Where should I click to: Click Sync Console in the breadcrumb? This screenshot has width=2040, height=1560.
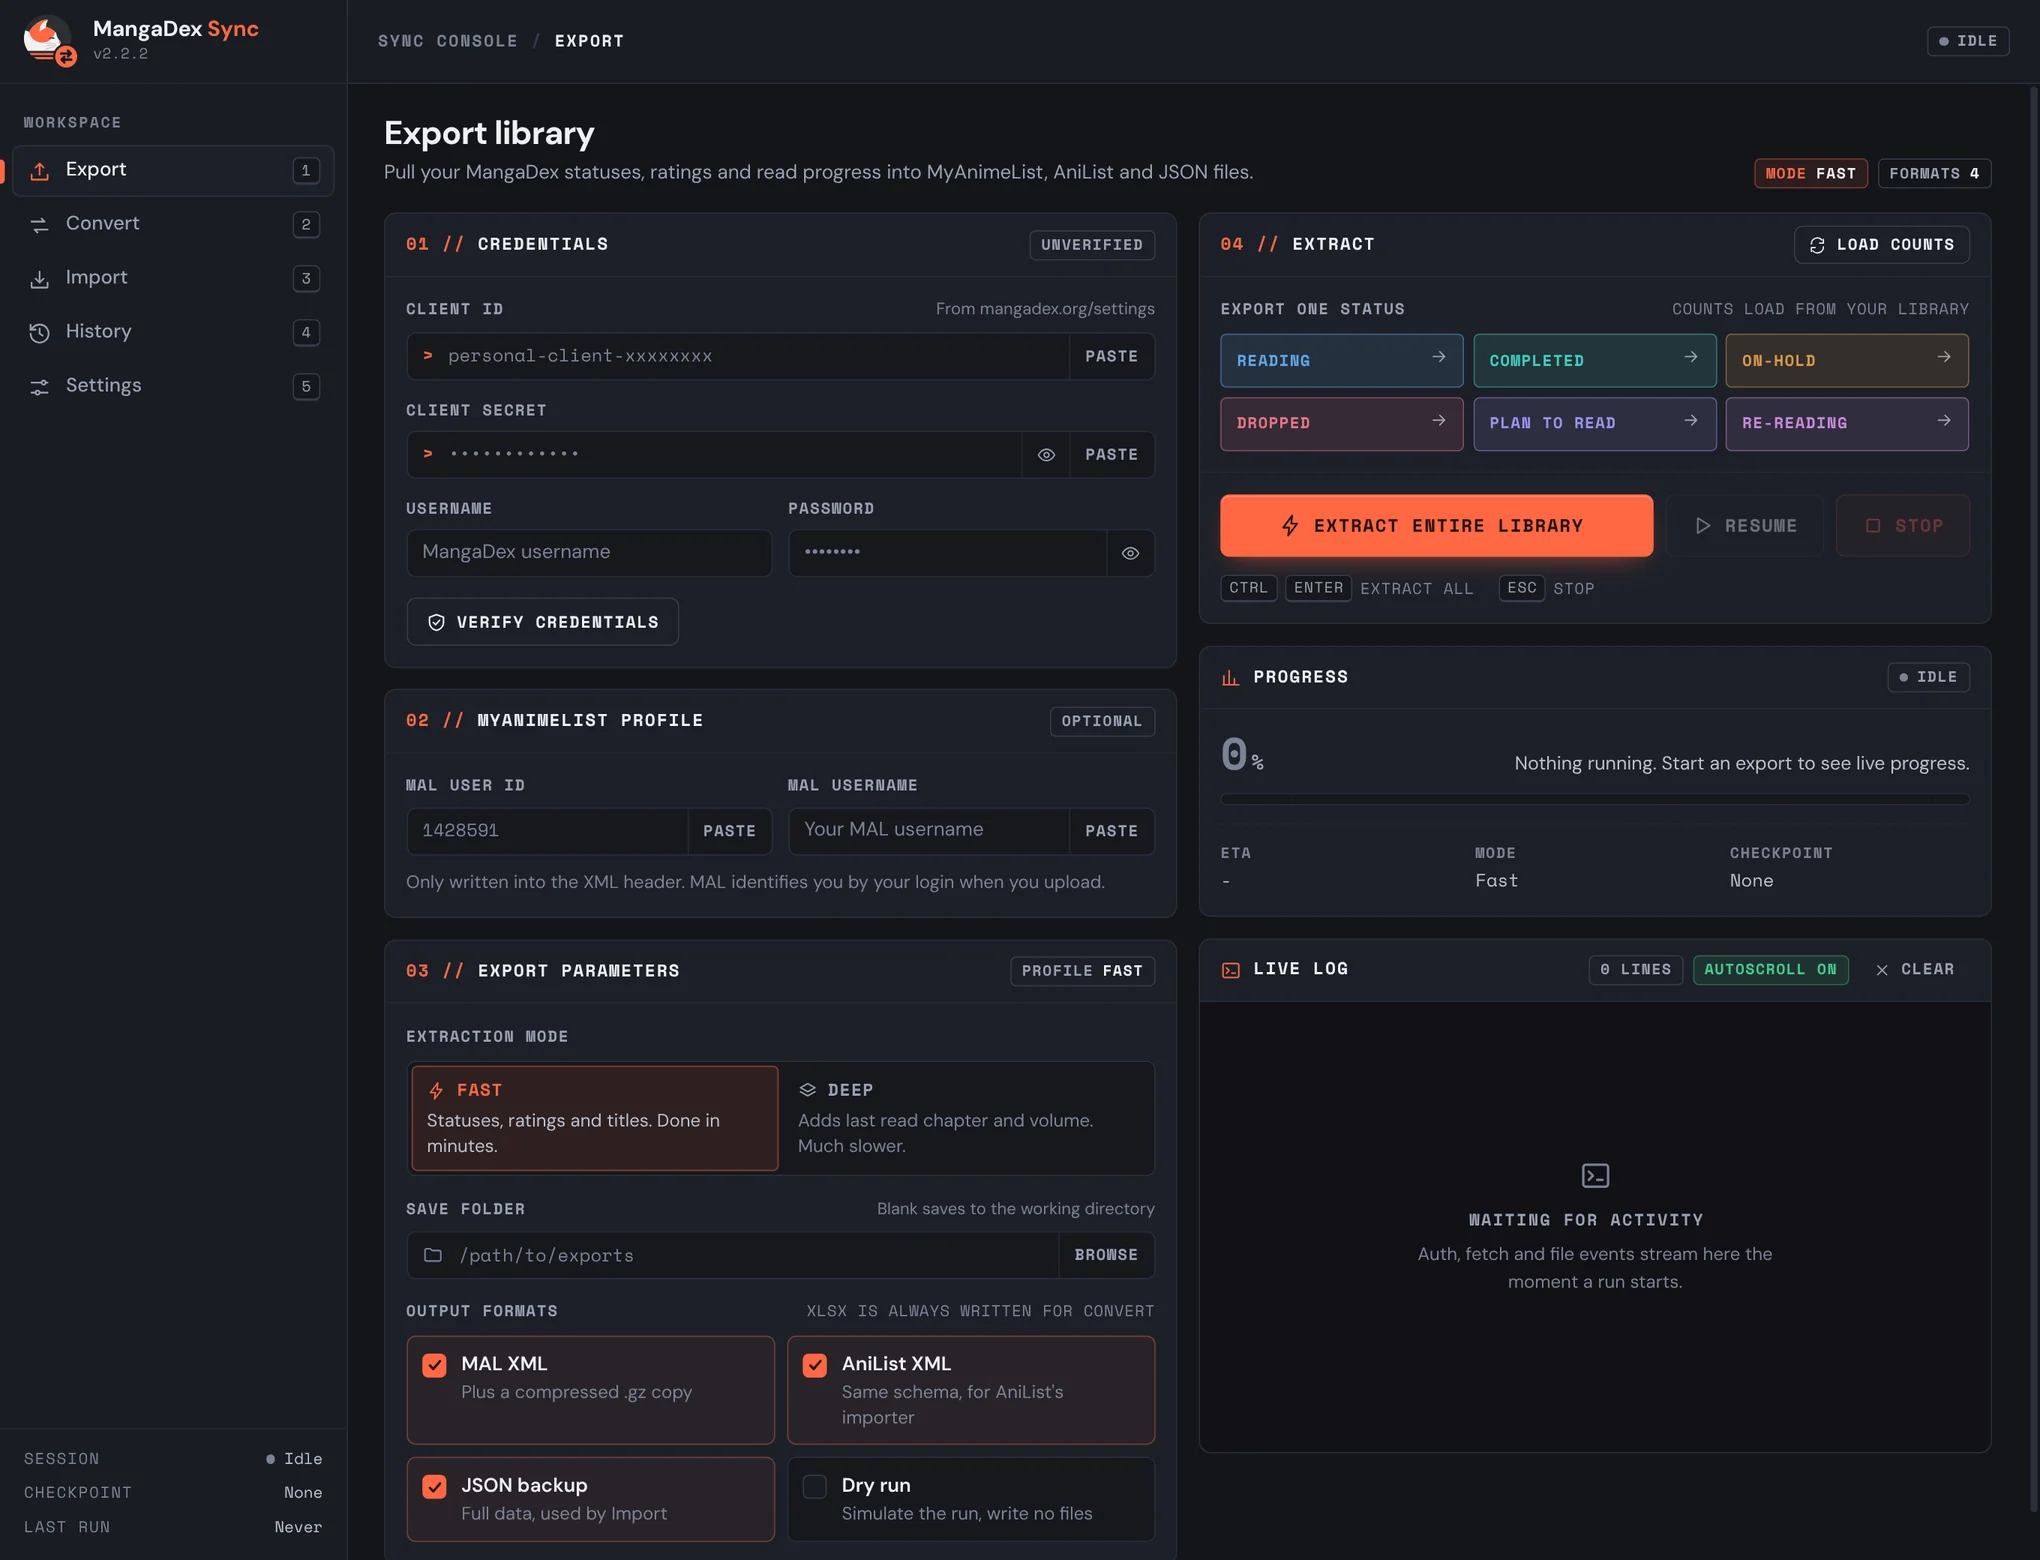(x=447, y=41)
